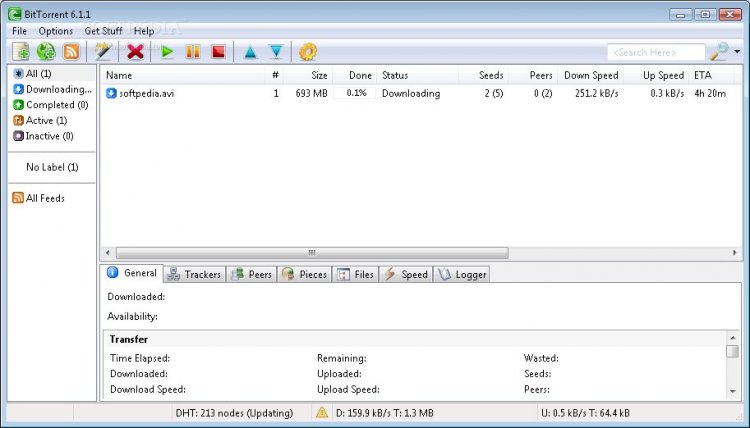Sort by the Name column header
The image size is (750, 428).
pos(183,76)
